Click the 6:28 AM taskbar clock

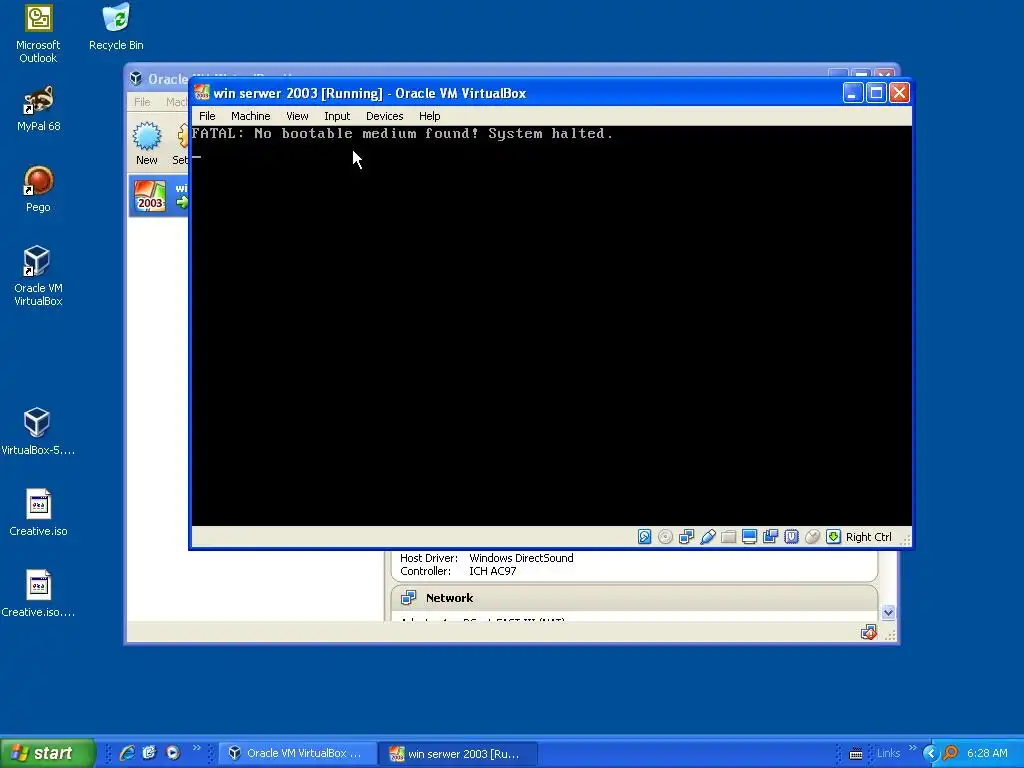pyautogui.click(x=987, y=753)
